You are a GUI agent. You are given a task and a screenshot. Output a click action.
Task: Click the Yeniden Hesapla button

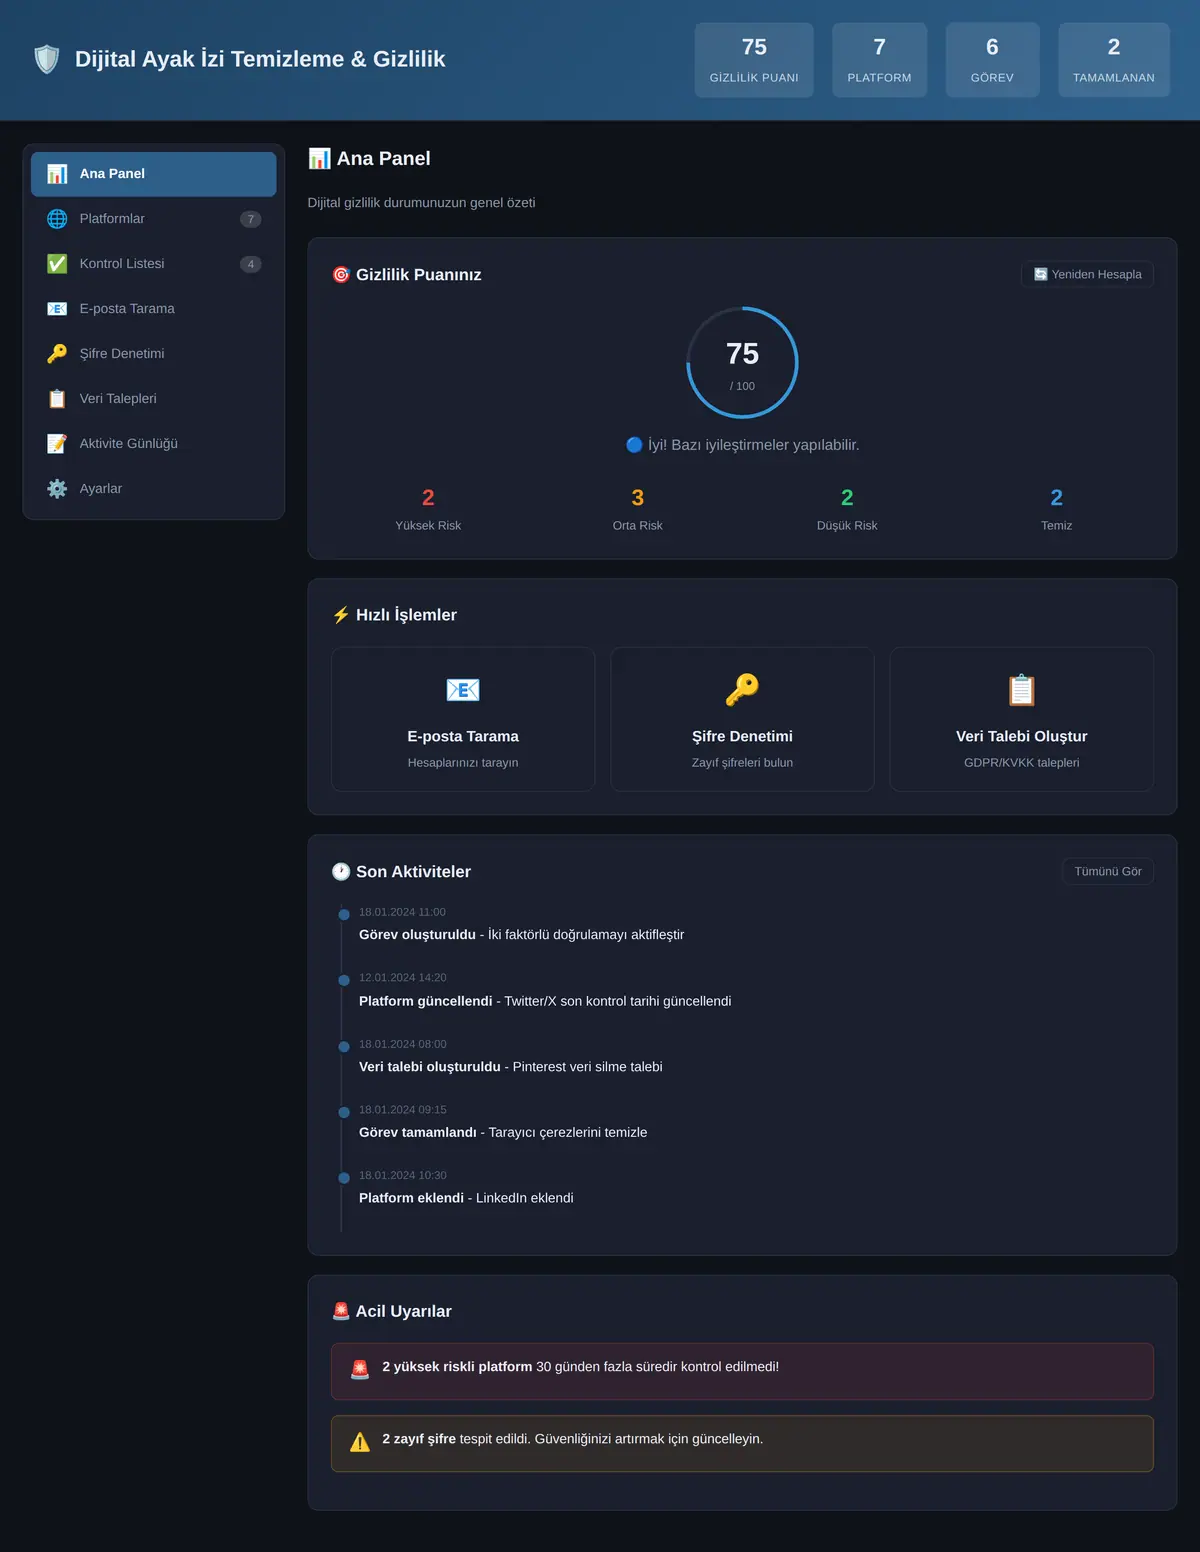1087,275
